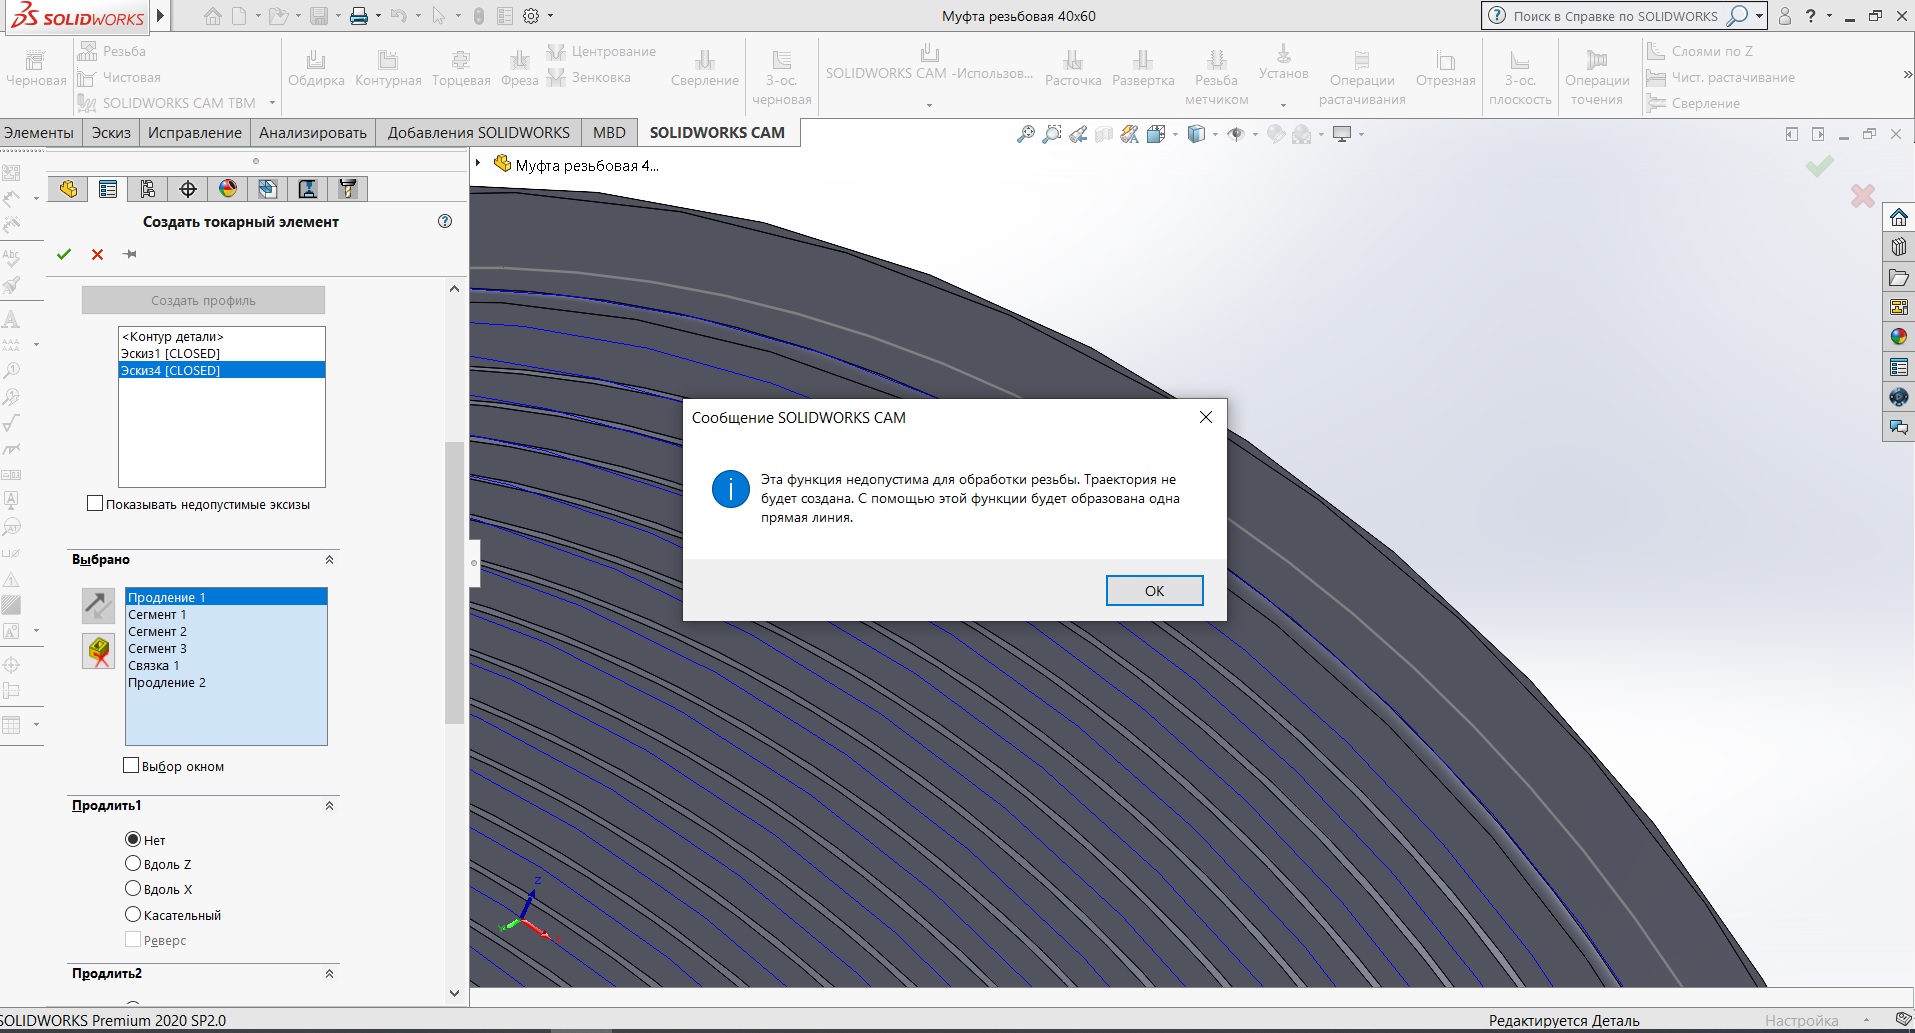This screenshot has width=1915, height=1033.
Task: Open the ConfigurationManager tab icon
Action: click(x=148, y=189)
